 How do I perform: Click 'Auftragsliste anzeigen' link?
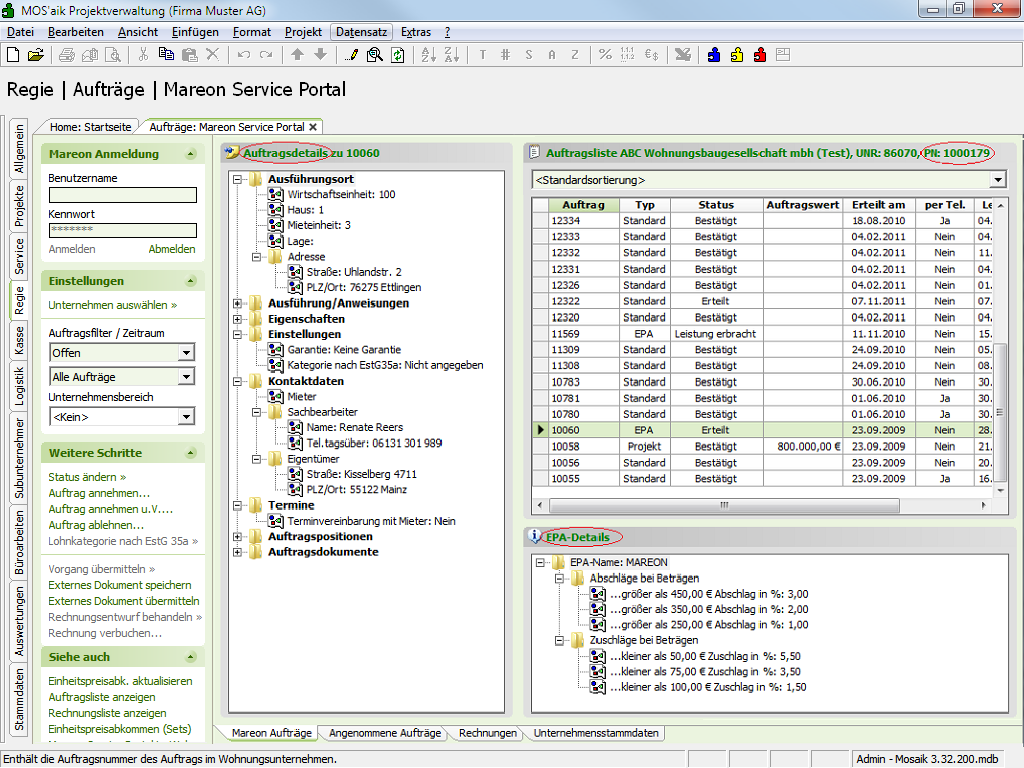(102, 697)
